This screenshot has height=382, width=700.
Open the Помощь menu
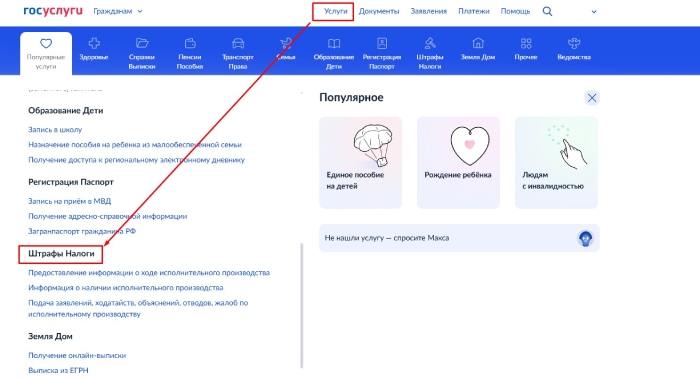pyautogui.click(x=515, y=11)
